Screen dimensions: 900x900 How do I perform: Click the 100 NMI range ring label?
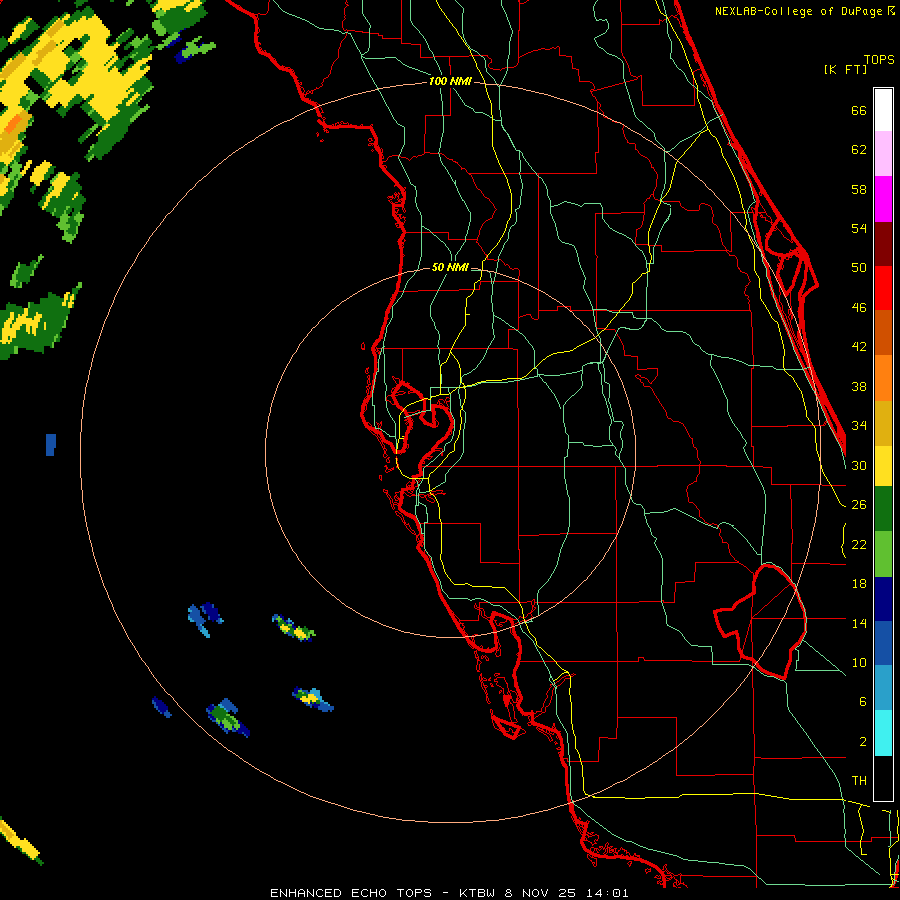[450, 81]
